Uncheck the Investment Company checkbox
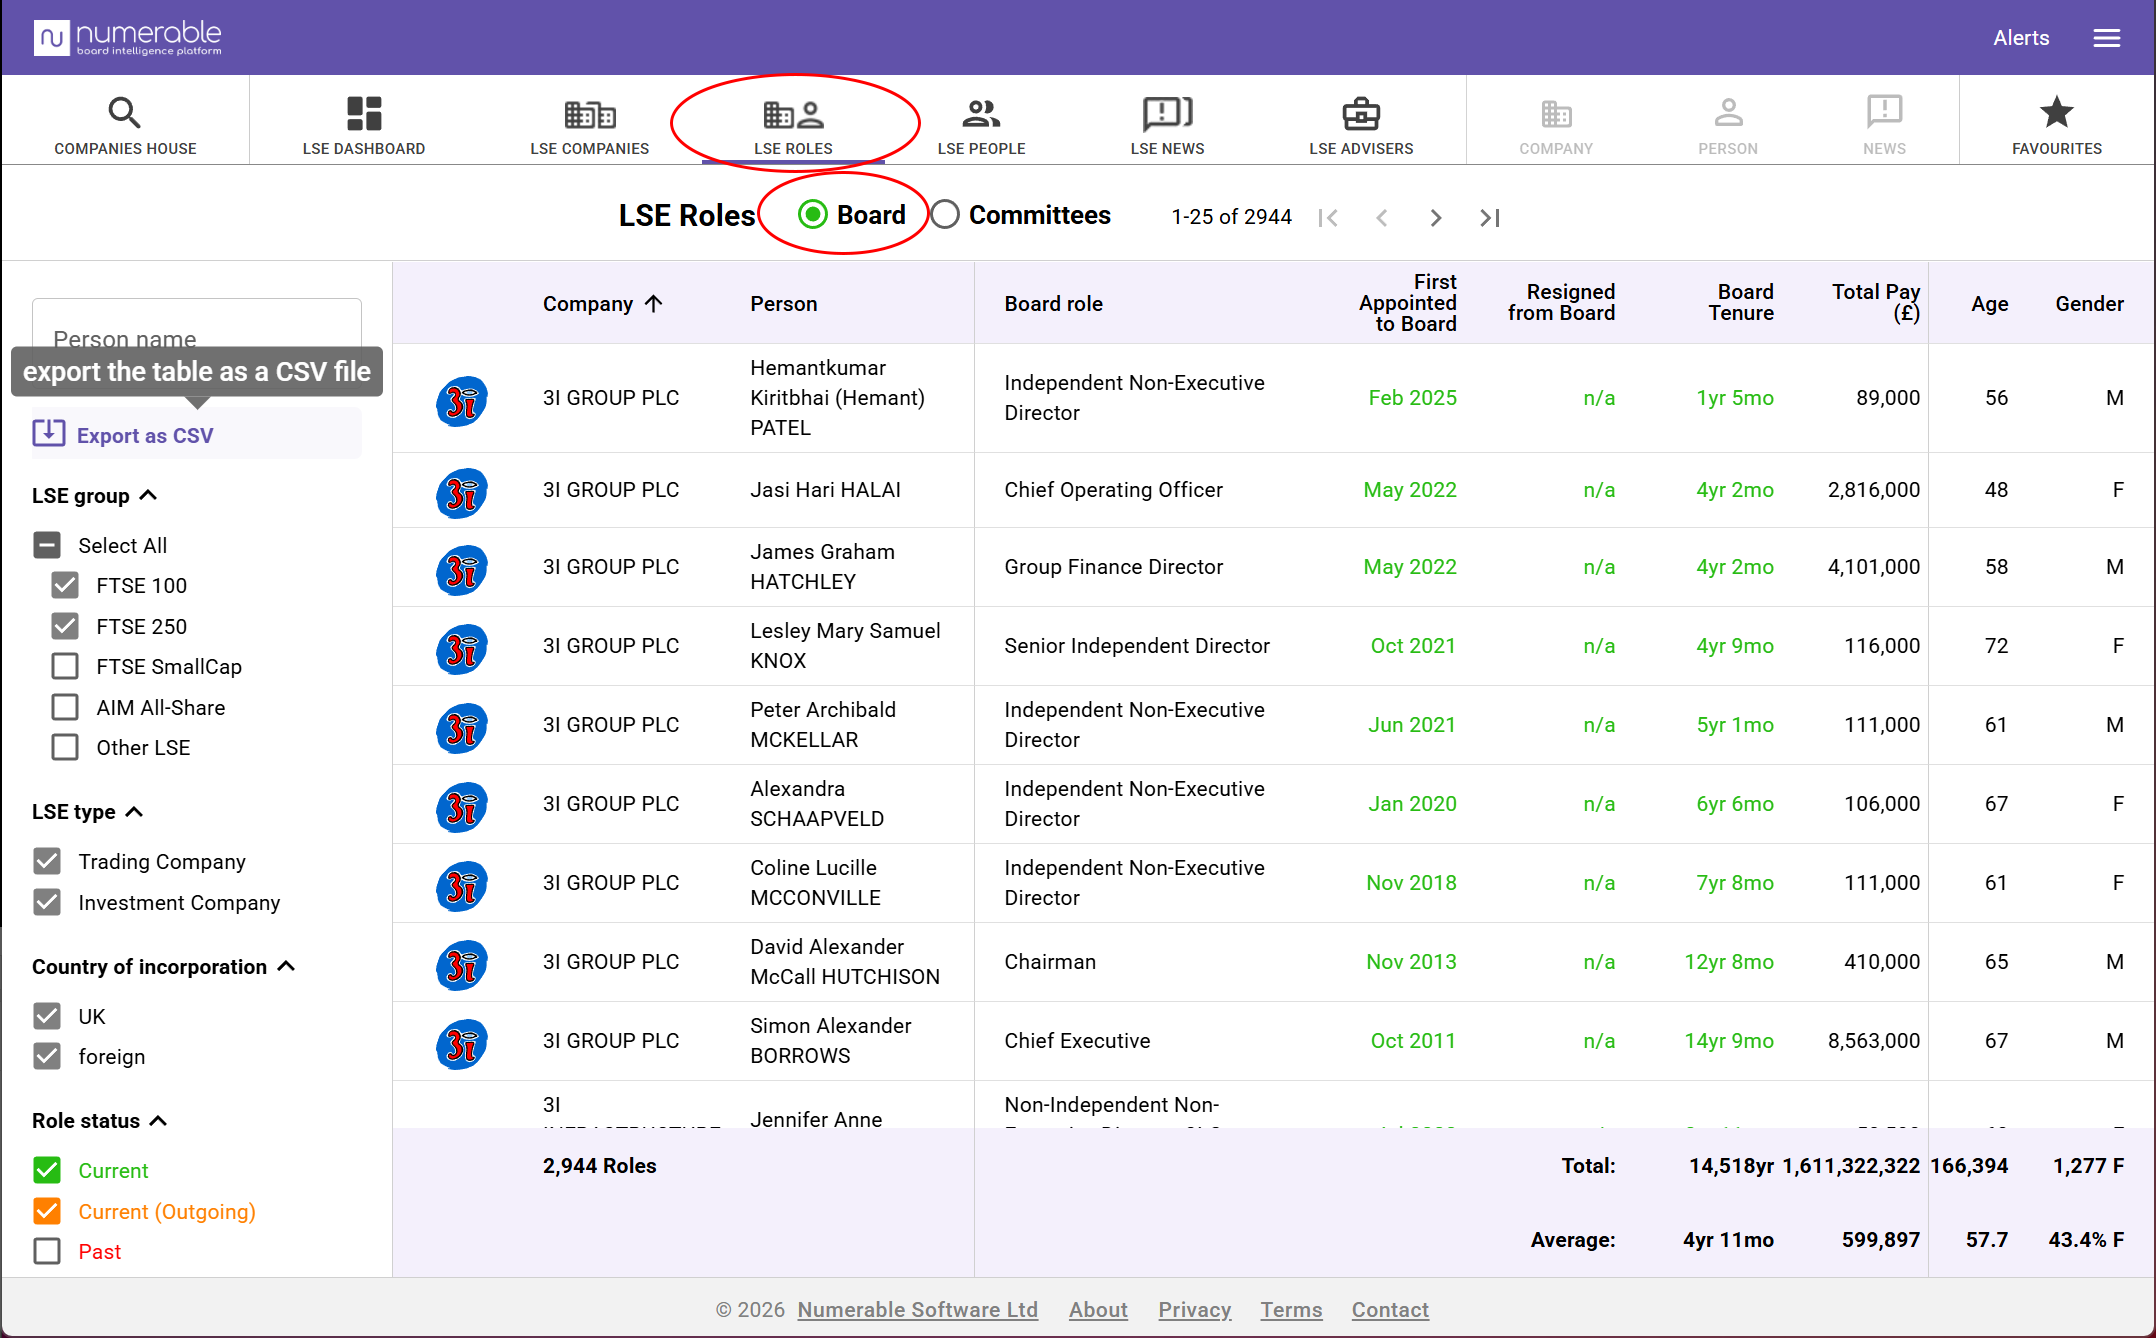Image resolution: width=2156 pixels, height=1338 pixels. pos(47,902)
